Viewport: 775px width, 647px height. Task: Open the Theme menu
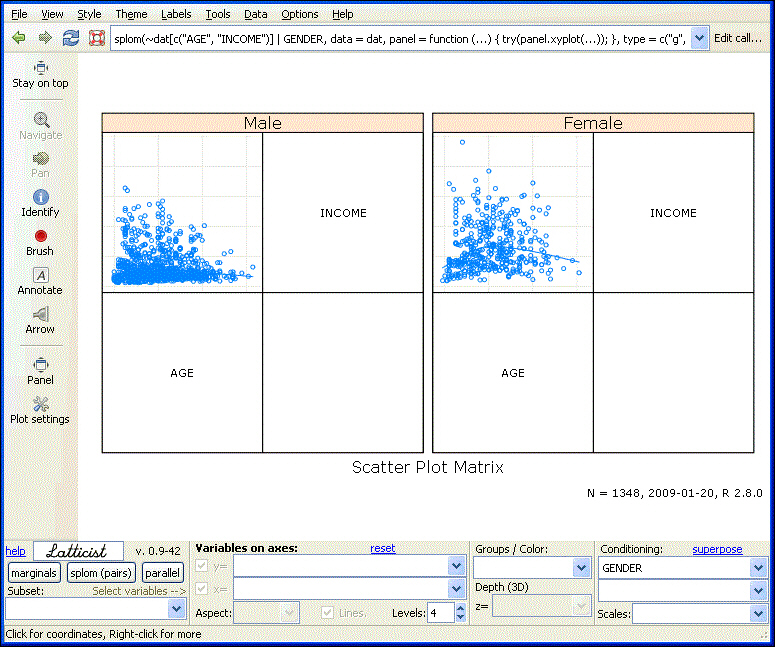pos(131,14)
